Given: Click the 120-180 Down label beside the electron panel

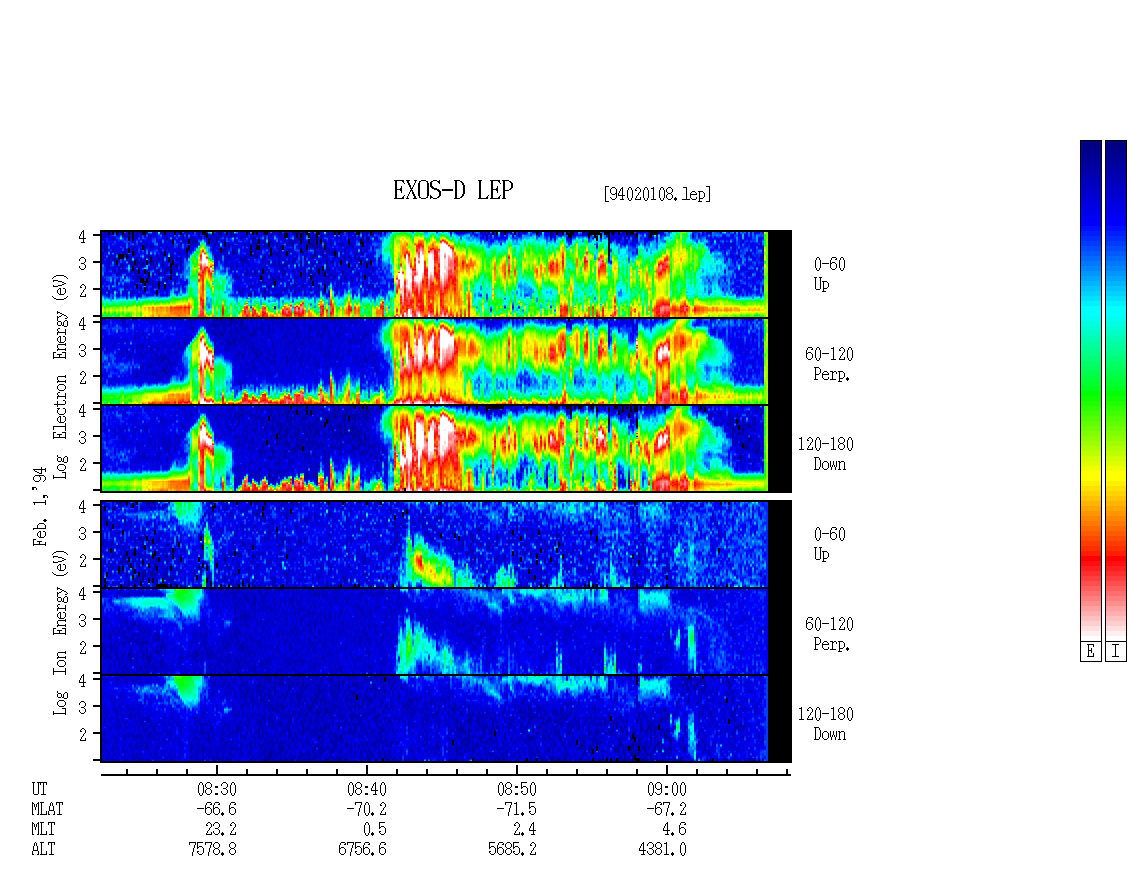Looking at the screenshot, I should [826, 454].
